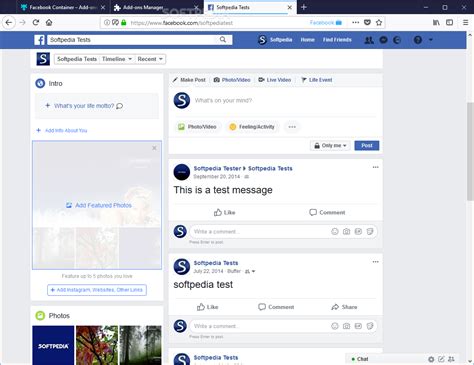
Task: Open the Quick Help question mark icon
Action: point(418,40)
